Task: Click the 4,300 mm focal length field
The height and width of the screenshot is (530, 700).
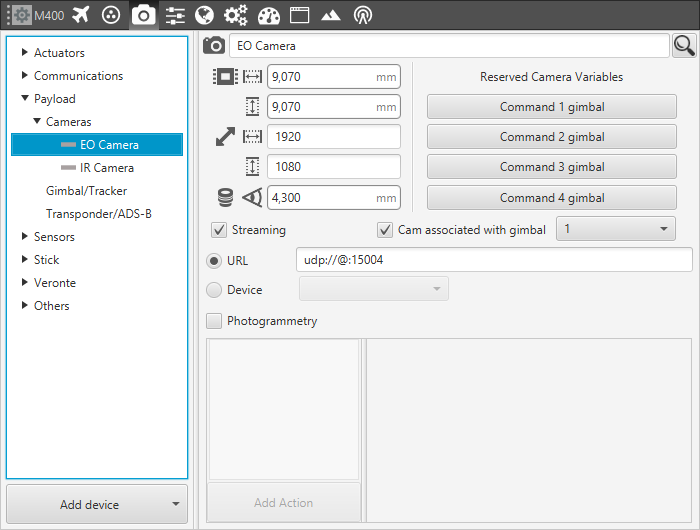Action: pos(334,198)
